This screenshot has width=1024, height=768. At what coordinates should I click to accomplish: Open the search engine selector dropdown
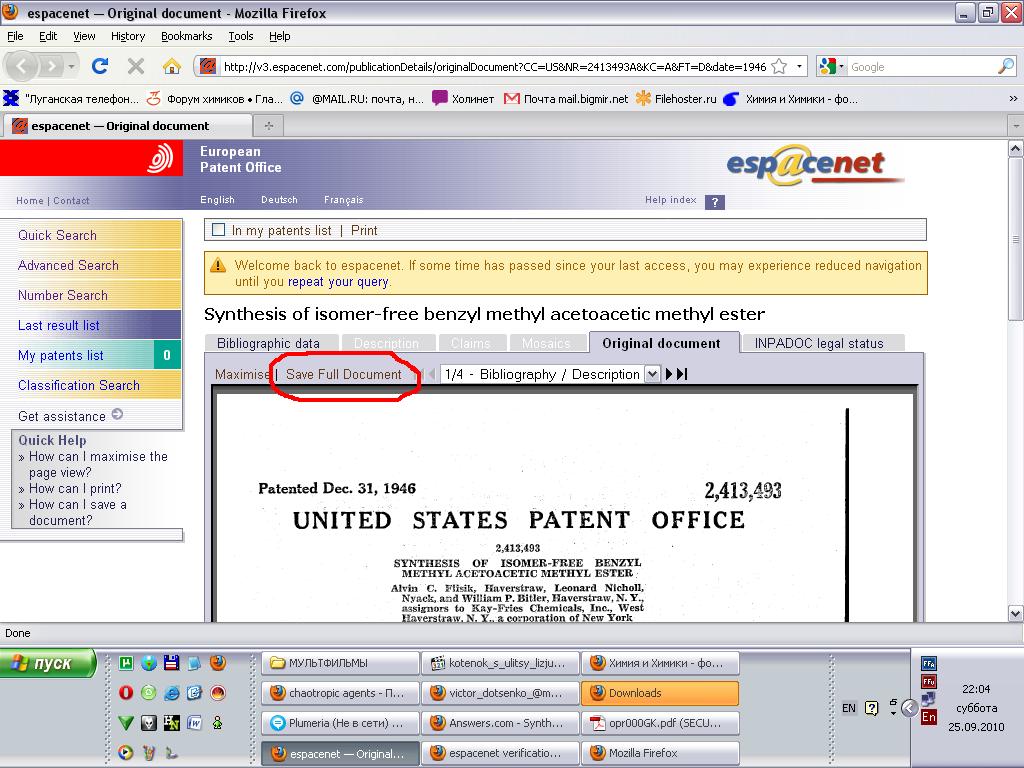click(x=832, y=67)
